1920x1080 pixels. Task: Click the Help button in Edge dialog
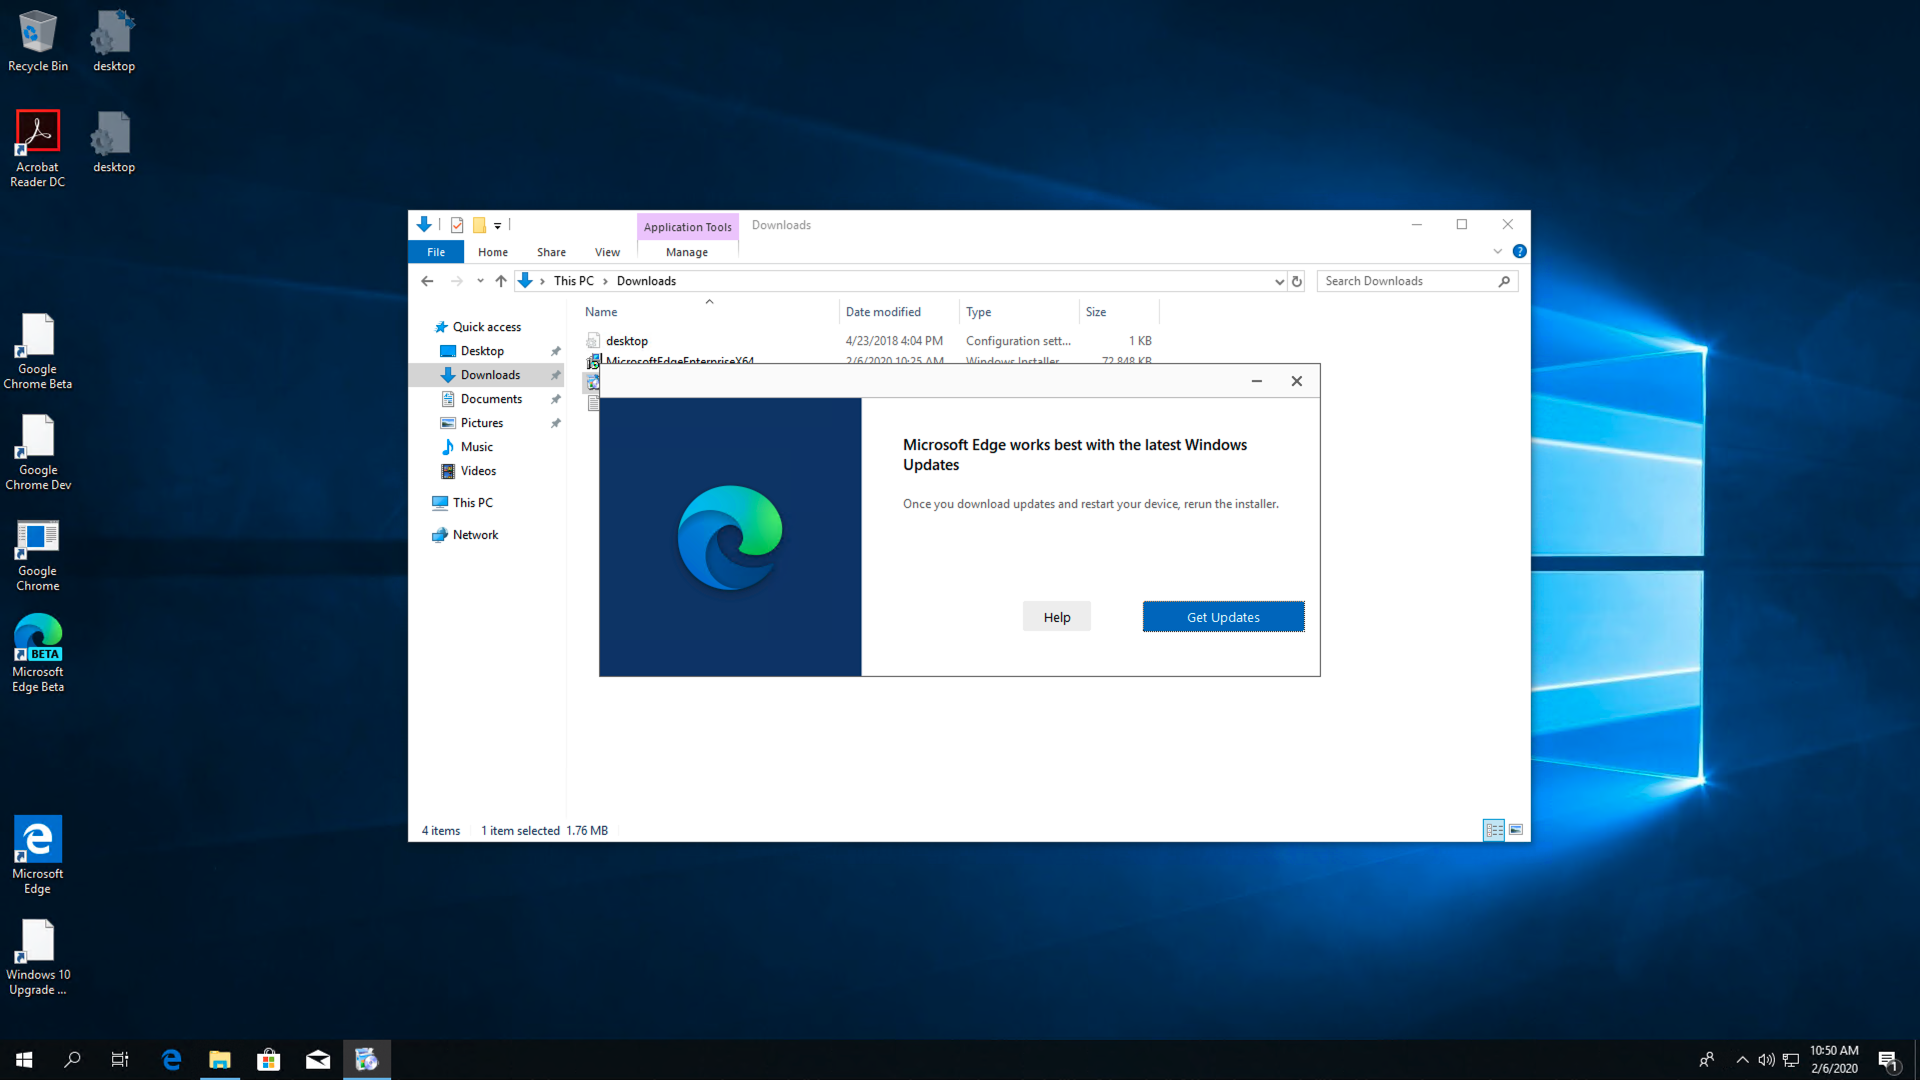[x=1056, y=617]
